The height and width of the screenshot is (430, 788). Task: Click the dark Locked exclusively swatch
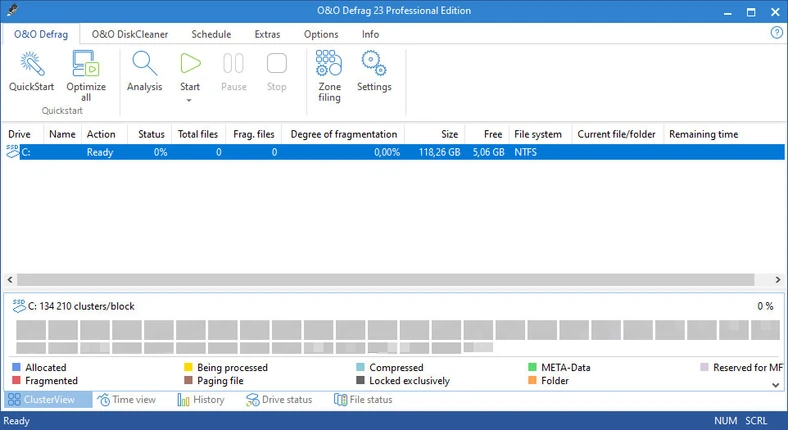point(360,380)
